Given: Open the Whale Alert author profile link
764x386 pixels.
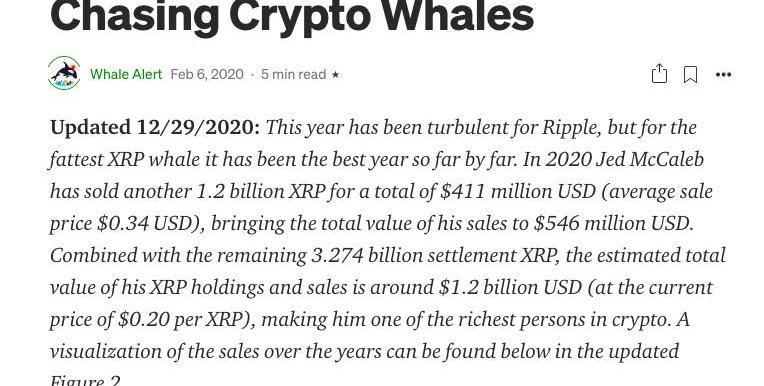Looking at the screenshot, I should coord(126,74).
